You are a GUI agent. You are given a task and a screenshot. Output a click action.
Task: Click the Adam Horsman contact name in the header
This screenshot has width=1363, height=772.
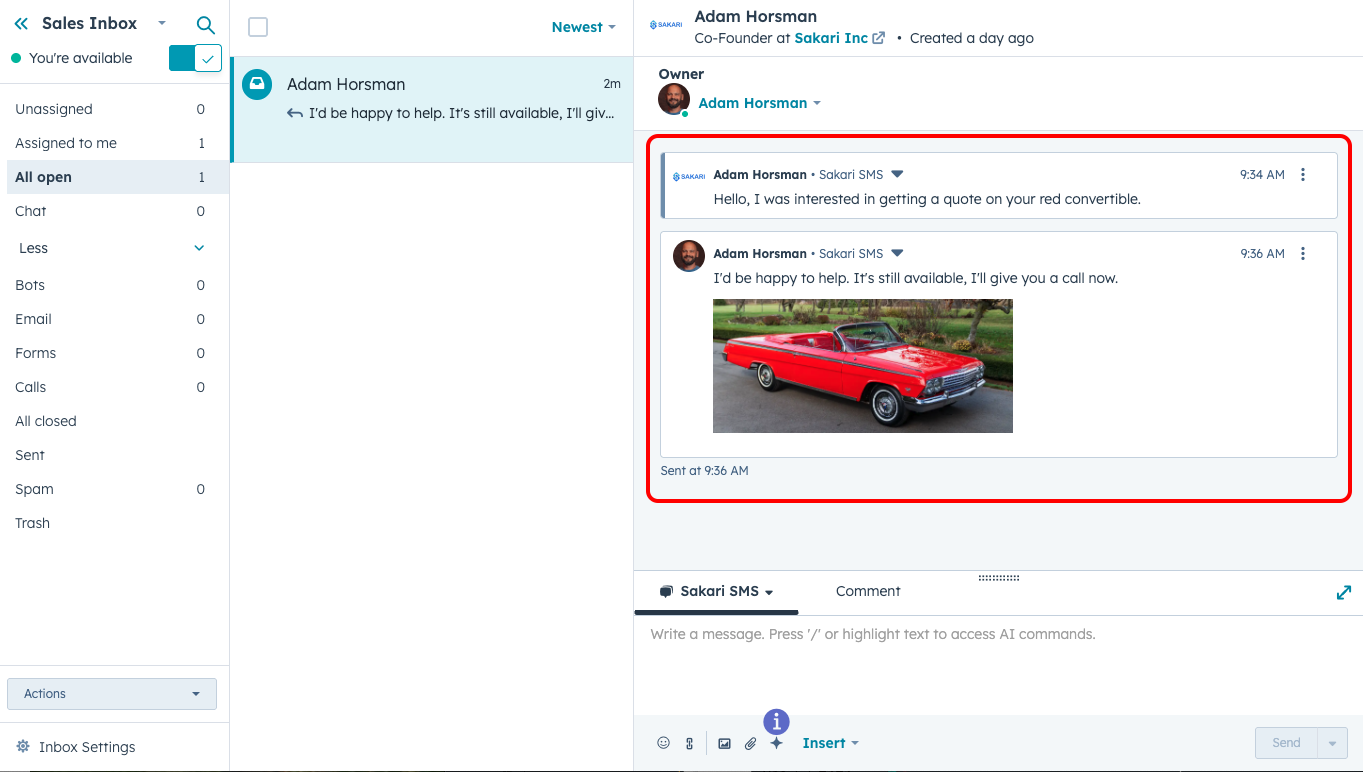click(x=756, y=16)
